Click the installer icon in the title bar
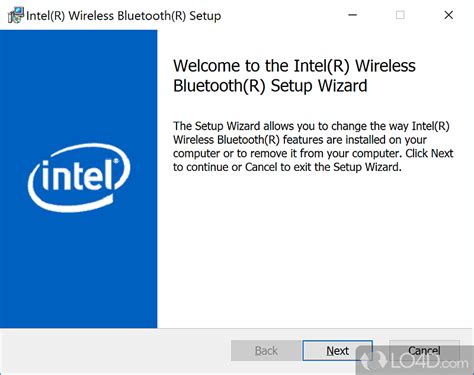 [16, 15]
